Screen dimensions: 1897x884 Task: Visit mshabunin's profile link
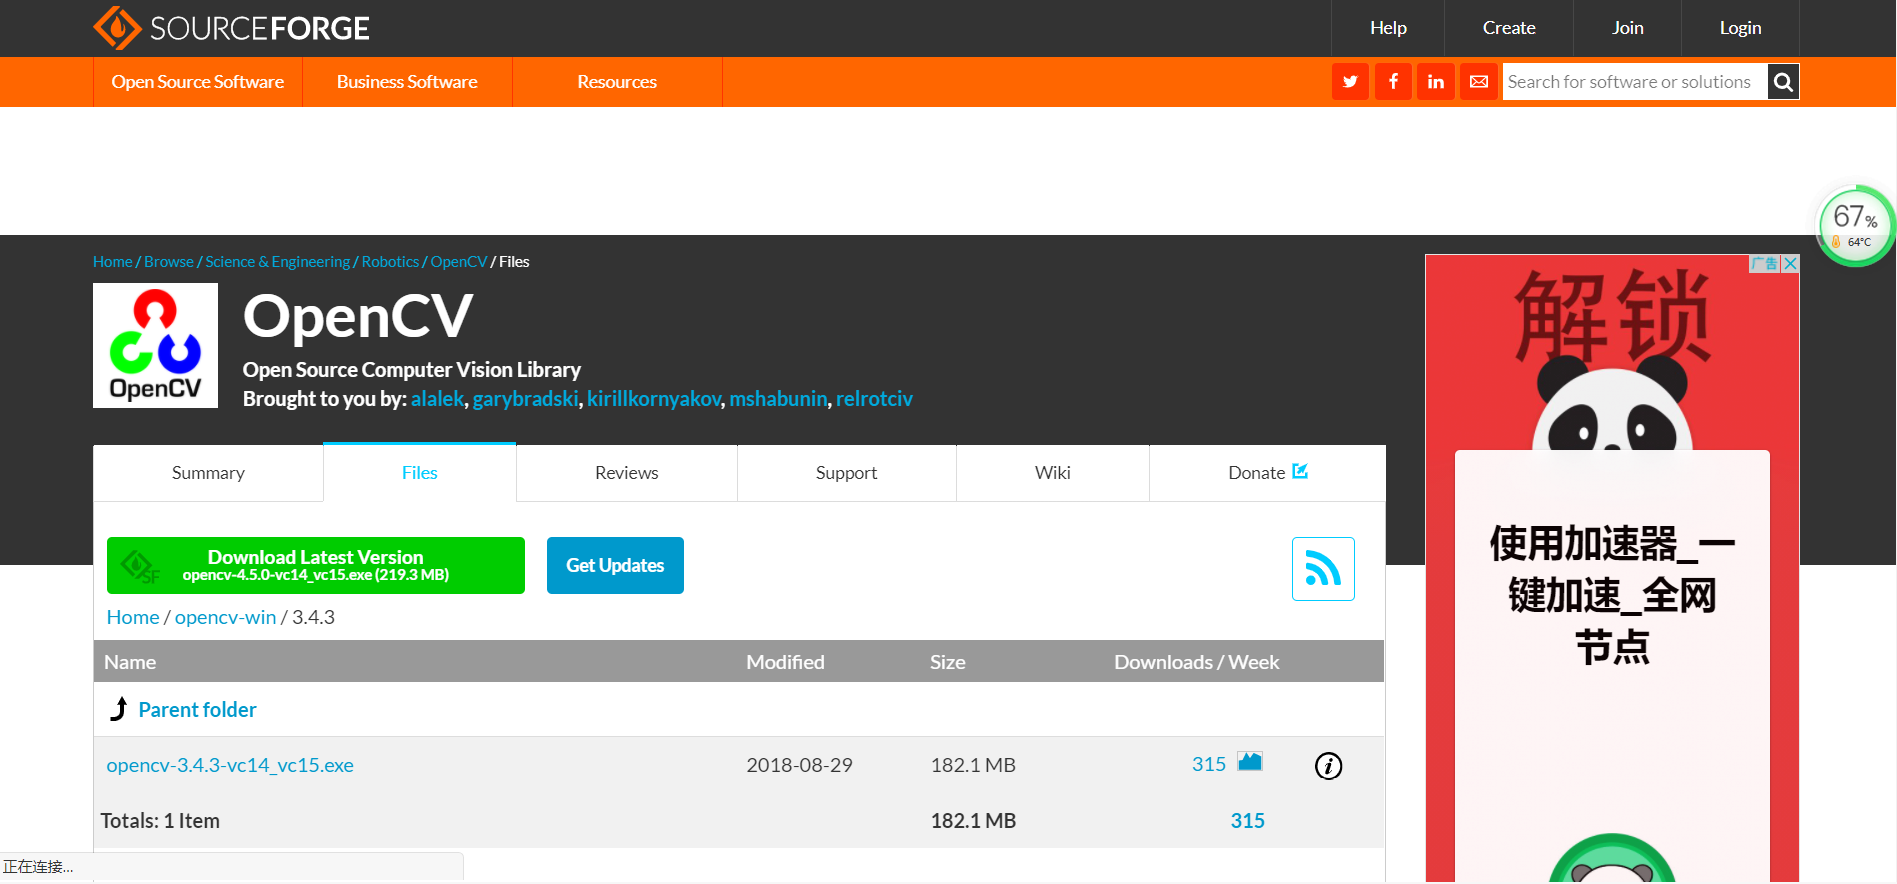point(778,399)
